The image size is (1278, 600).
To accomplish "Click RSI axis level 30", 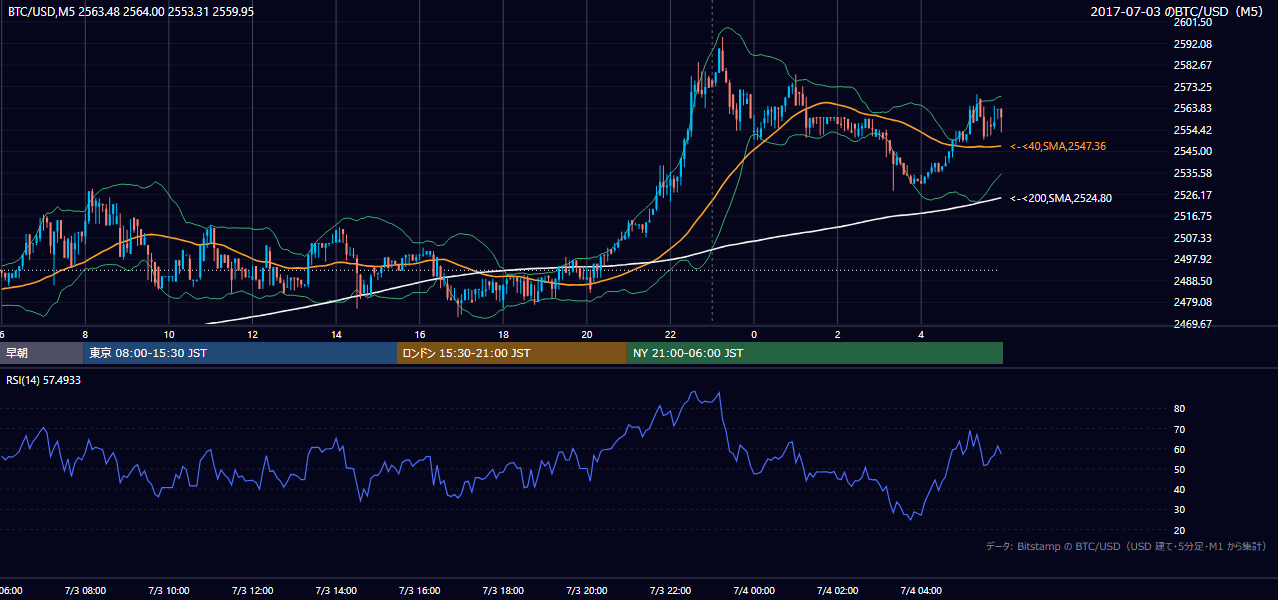I will coord(1179,509).
